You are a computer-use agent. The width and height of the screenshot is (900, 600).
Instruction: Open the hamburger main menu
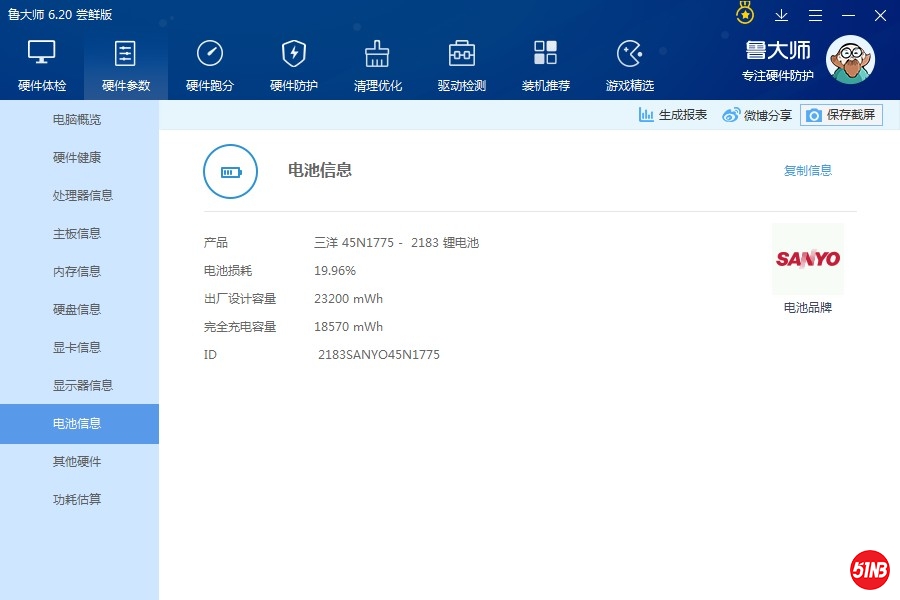815,15
